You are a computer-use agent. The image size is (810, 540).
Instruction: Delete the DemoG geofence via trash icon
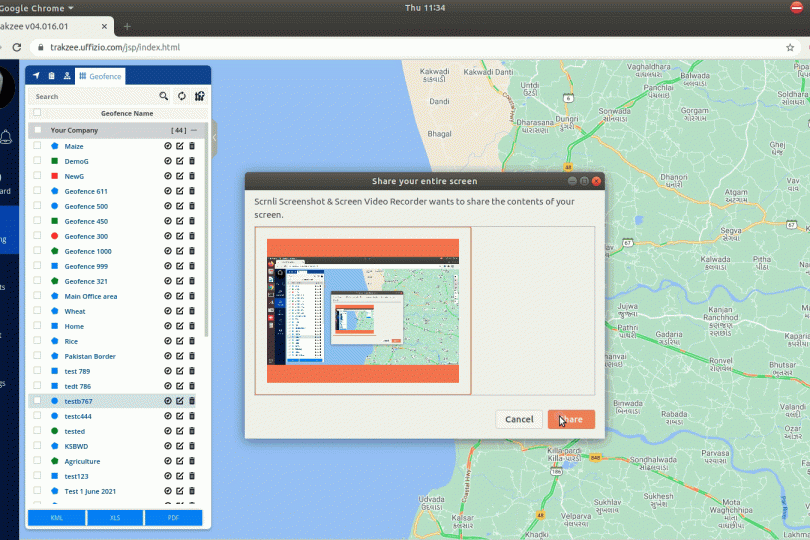(192, 161)
